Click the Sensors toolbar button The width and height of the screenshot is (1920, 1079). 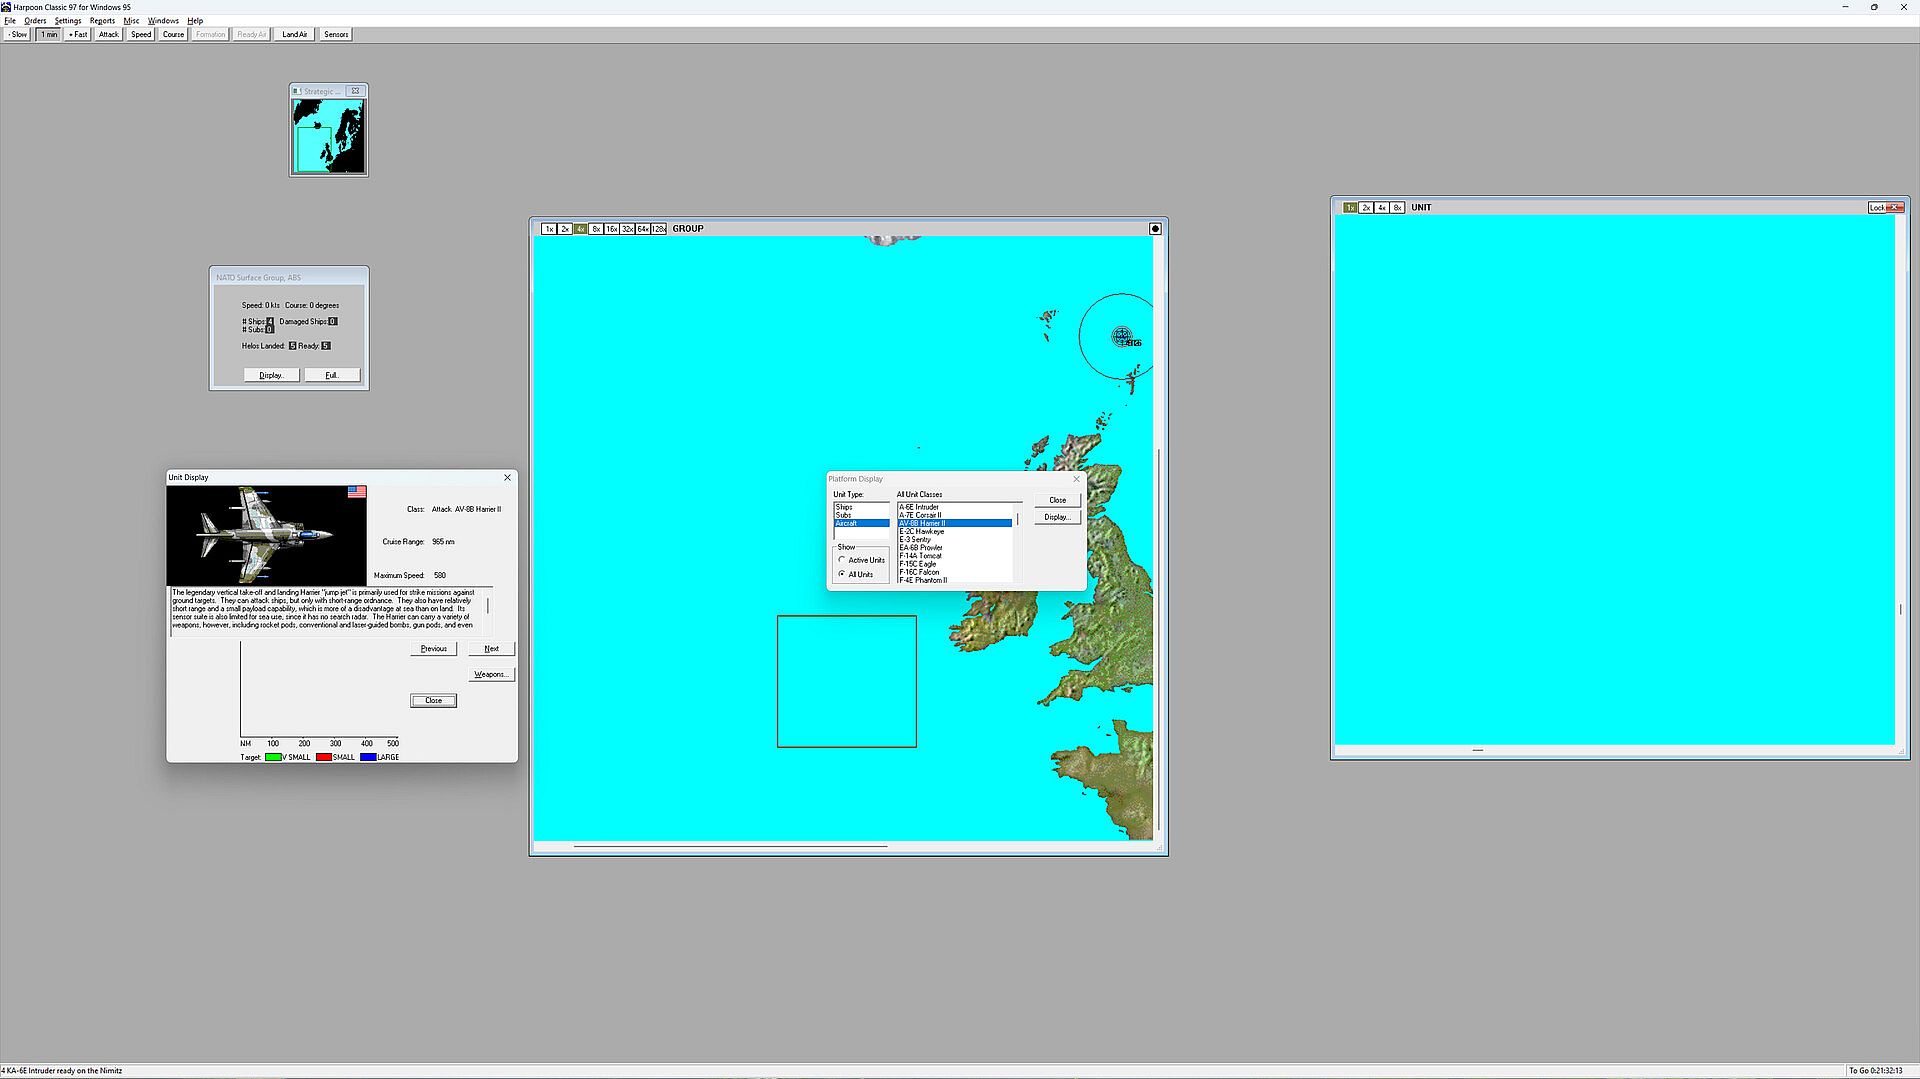pyautogui.click(x=336, y=34)
